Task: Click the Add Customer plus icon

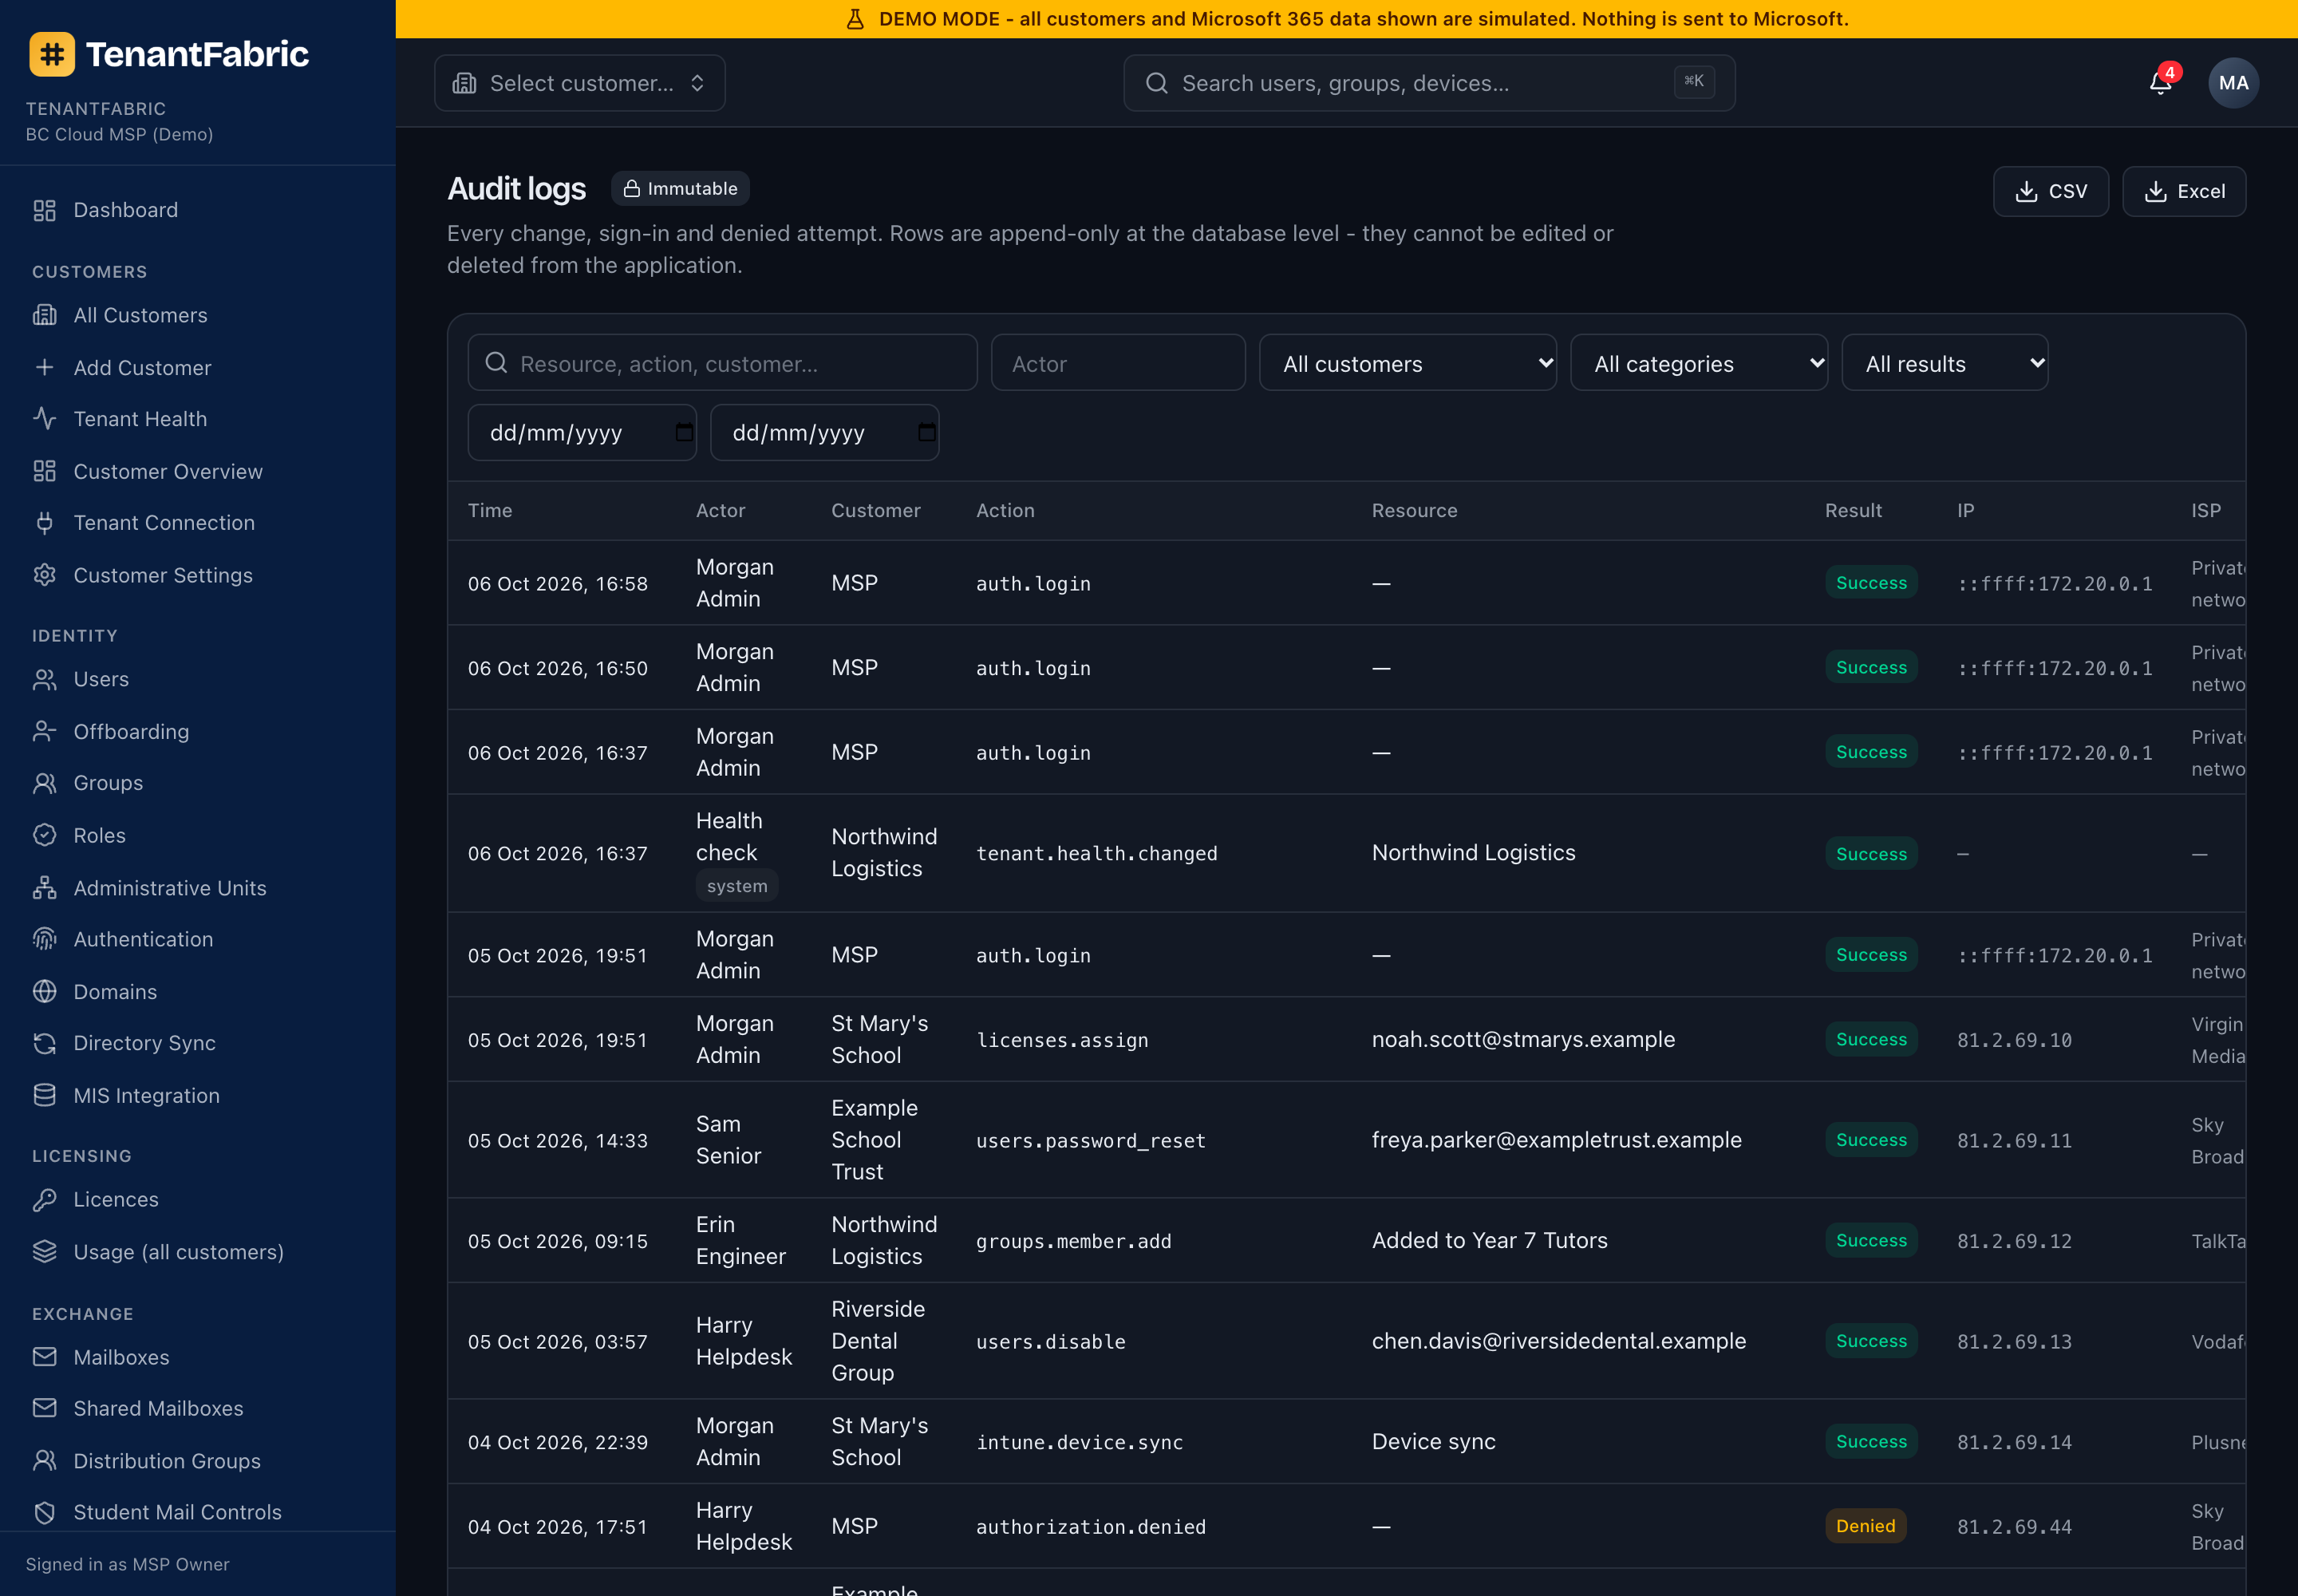Action: click(x=44, y=368)
